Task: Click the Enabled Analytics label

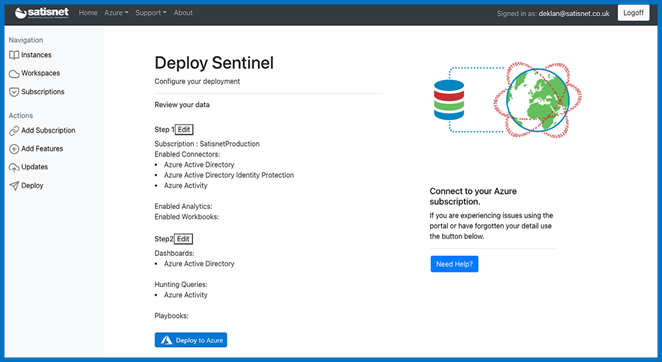Action: point(183,207)
